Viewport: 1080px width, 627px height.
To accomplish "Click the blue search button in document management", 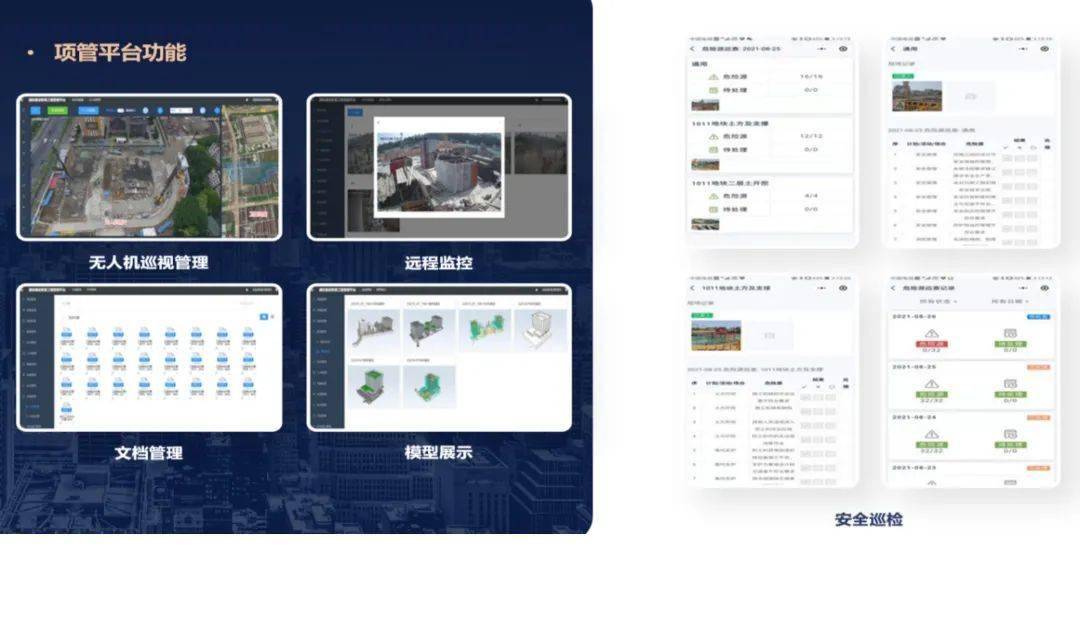I will click(264, 316).
